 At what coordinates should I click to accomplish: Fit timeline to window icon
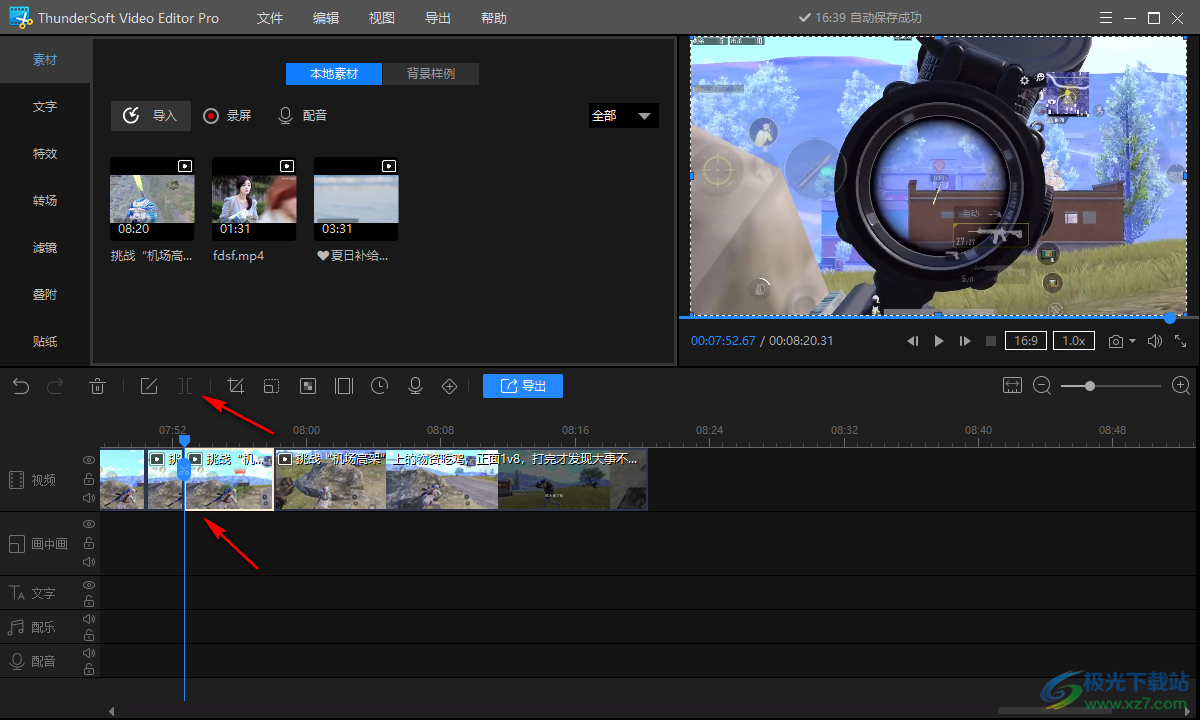(x=1012, y=385)
